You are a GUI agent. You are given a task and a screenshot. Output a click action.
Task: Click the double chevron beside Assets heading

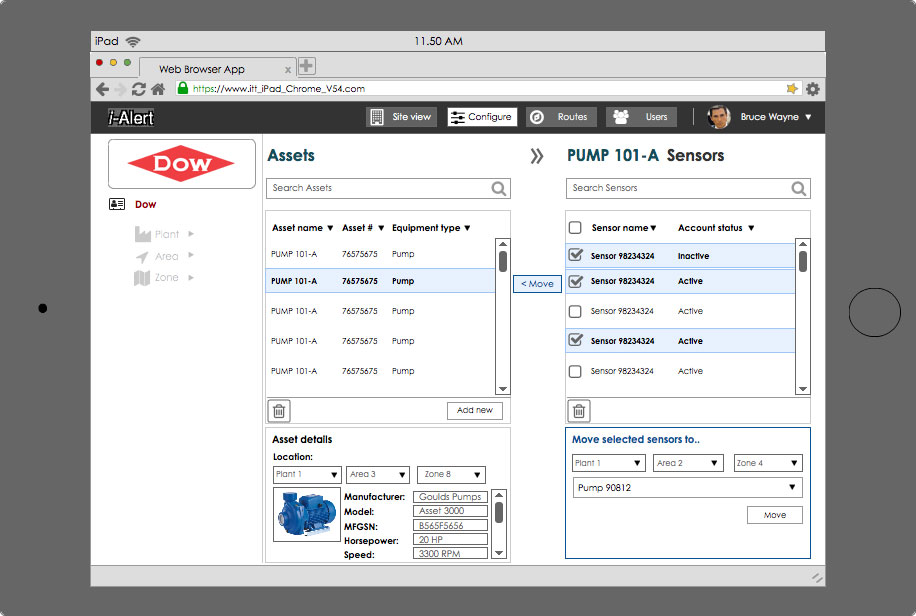click(537, 156)
